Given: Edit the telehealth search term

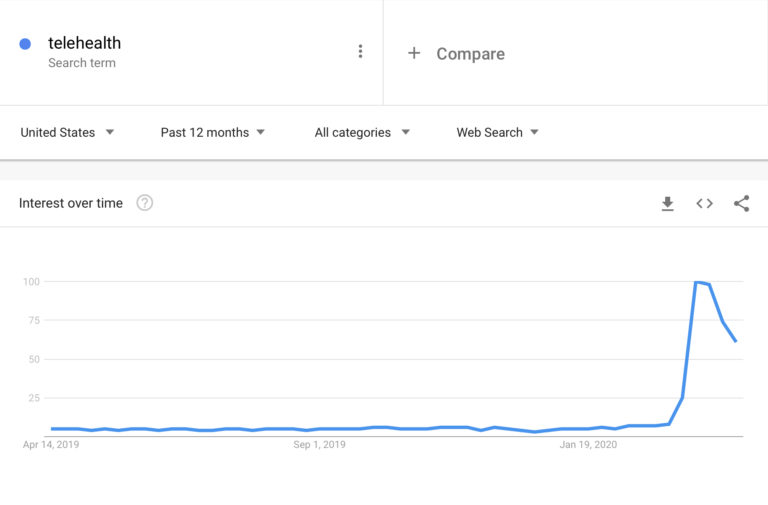Looking at the screenshot, I should [x=84, y=43].
